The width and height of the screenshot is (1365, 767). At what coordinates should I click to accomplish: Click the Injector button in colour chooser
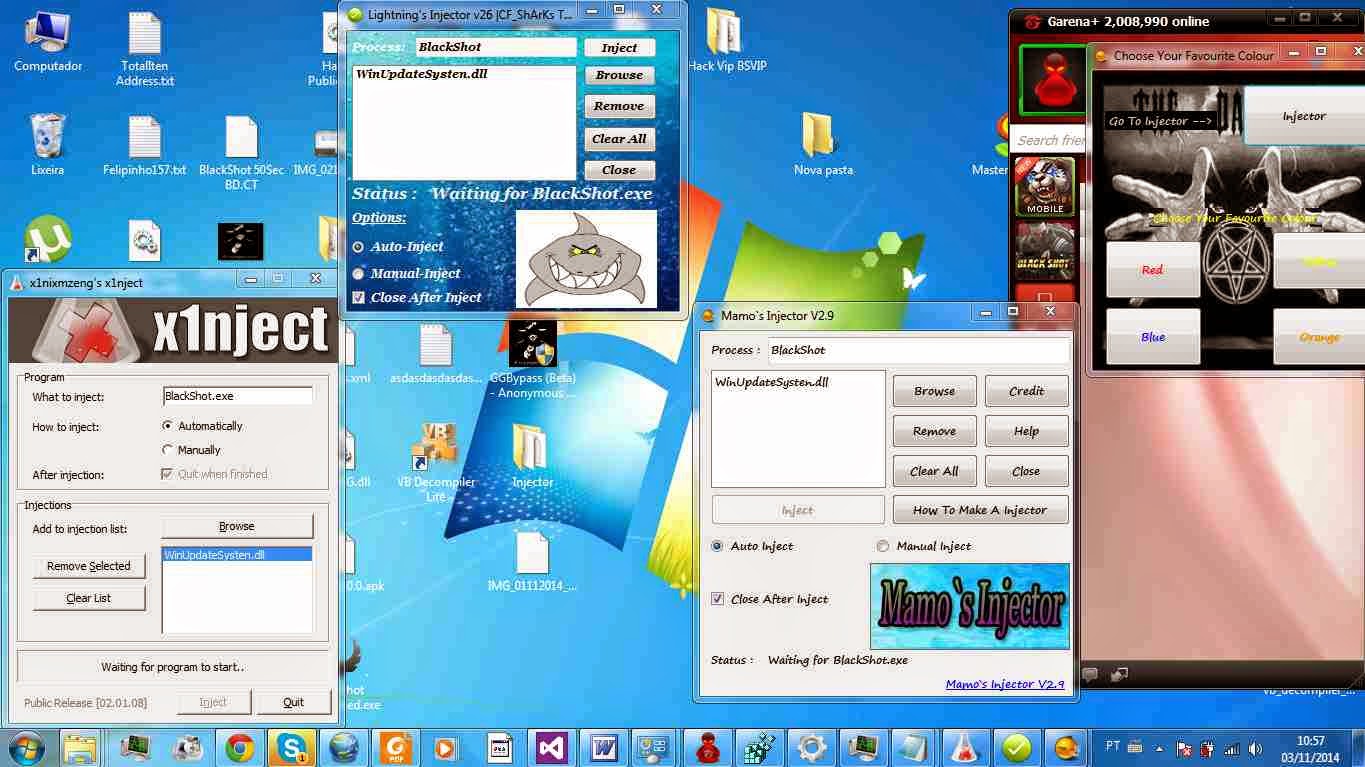(1304, 116)
